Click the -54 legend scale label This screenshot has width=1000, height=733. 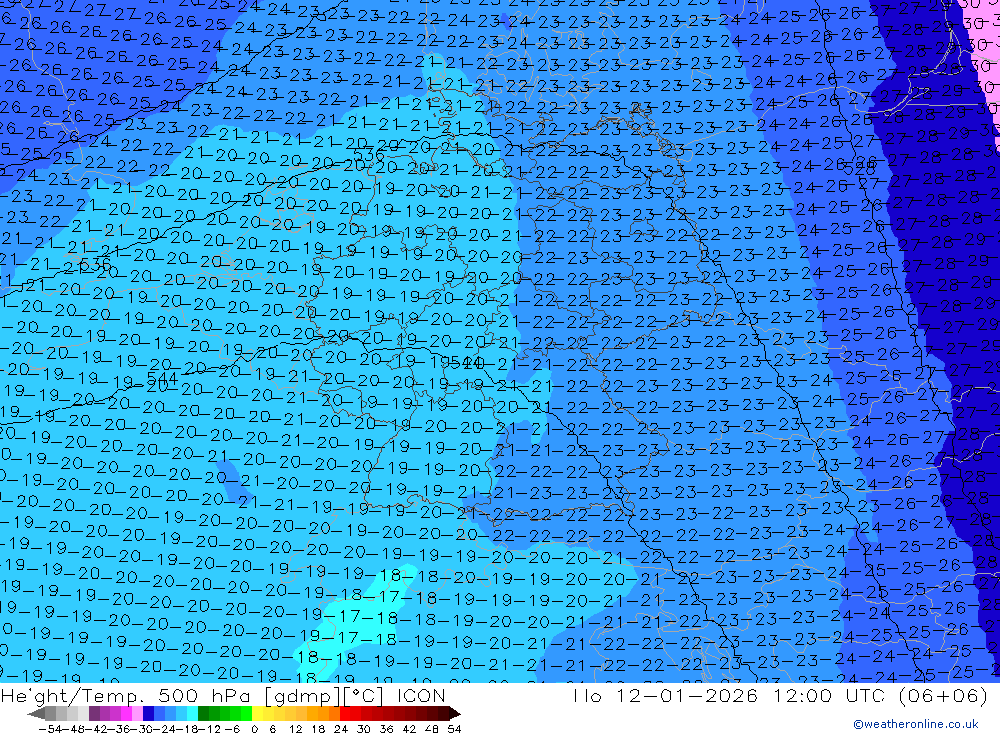[x=48, y=728]
